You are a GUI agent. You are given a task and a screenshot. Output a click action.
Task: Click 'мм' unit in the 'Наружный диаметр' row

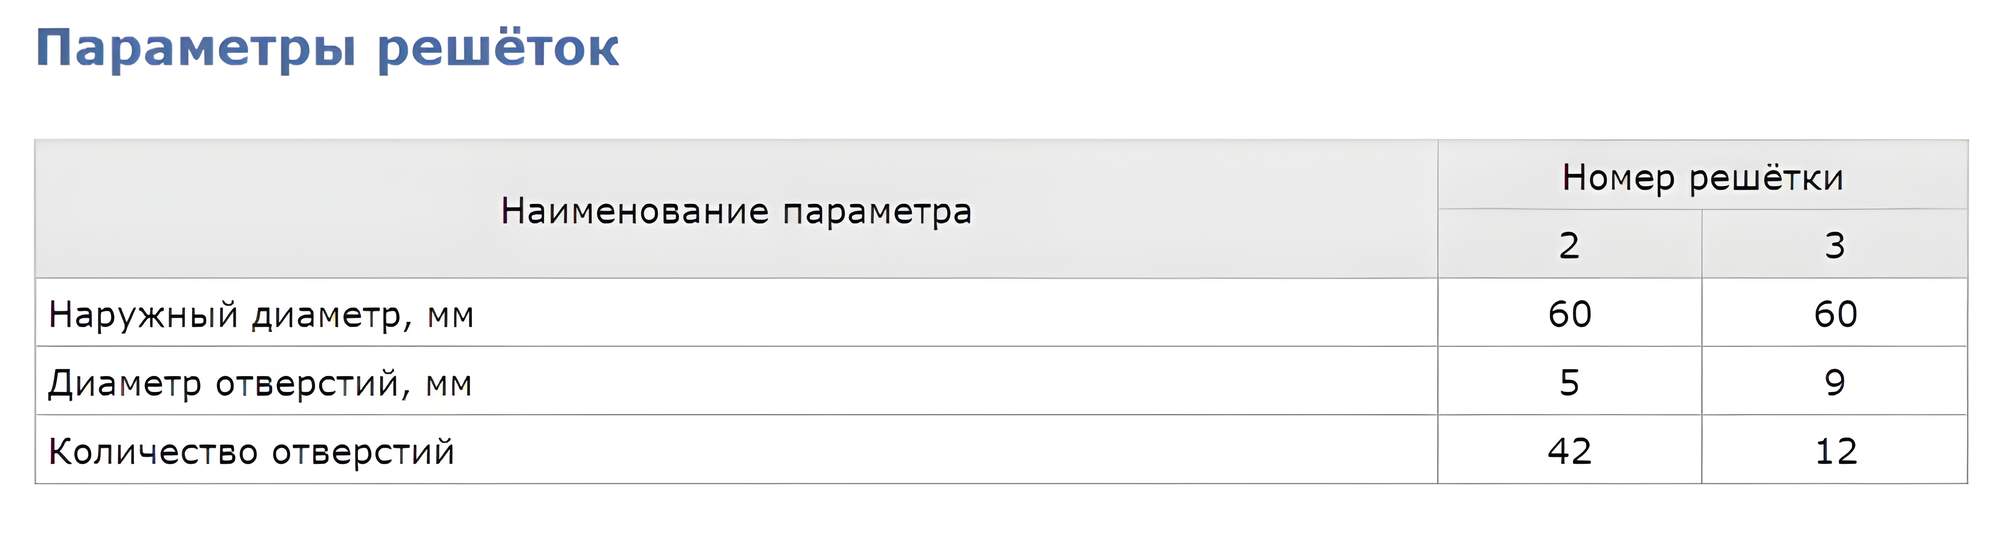coord(450,317)
